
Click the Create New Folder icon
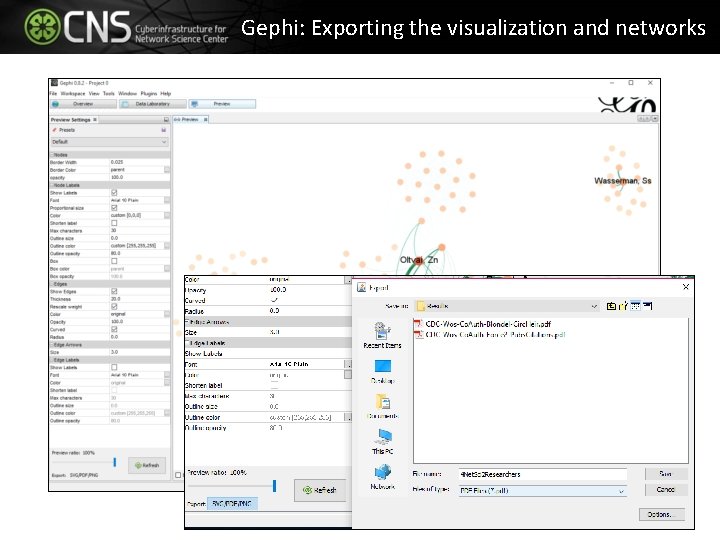(623, 306)
